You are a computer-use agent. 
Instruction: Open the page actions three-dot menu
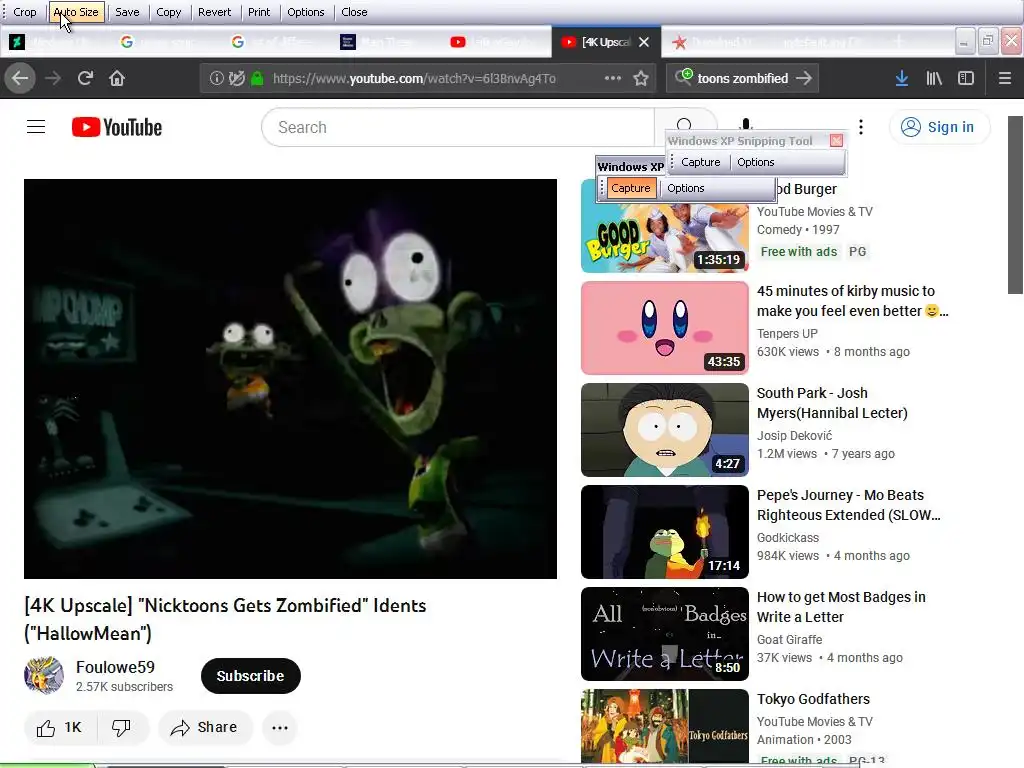pos(613,78)
